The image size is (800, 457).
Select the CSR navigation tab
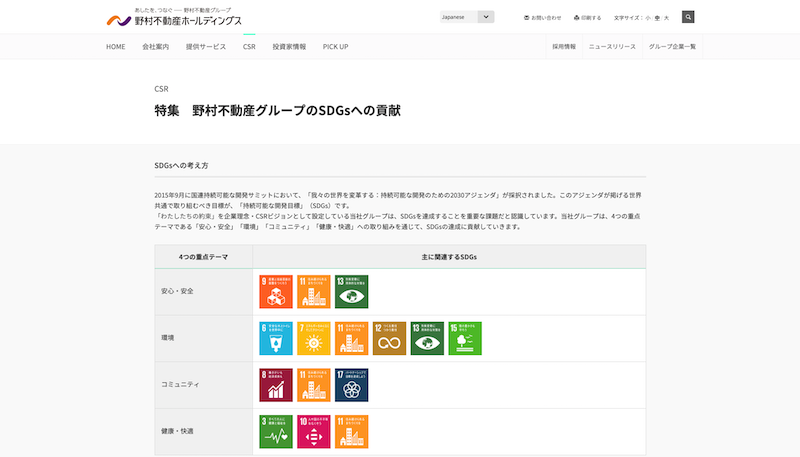(x=249, y=46)
